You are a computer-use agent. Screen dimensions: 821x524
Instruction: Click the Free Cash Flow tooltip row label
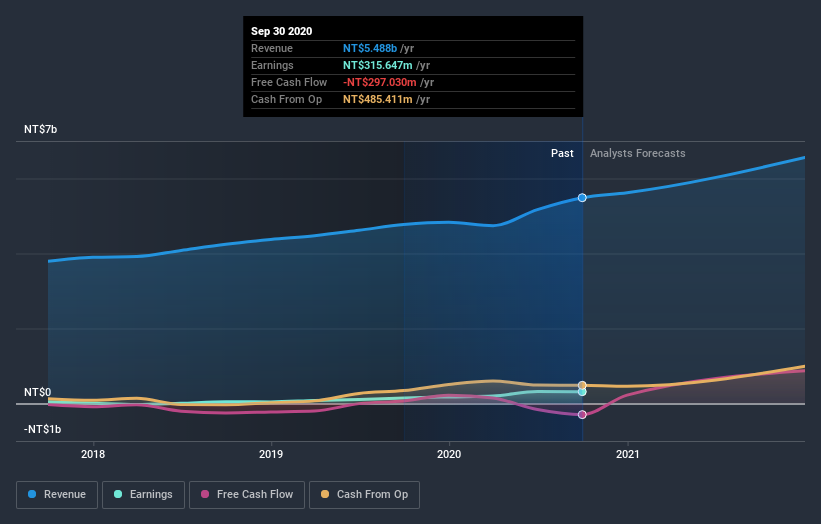point(289,82)
